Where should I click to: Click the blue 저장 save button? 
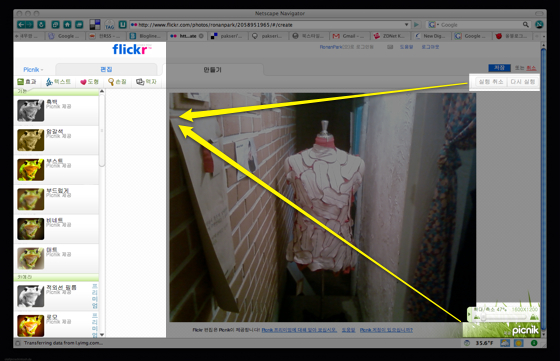(x=499, y=68)
